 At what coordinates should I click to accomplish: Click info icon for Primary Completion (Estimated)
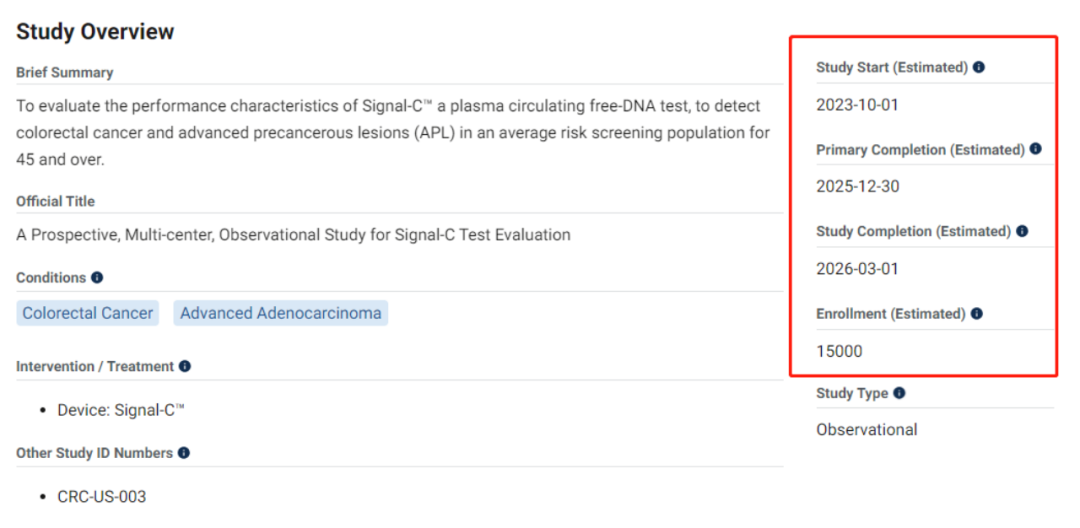click(x=1036, y=149)
